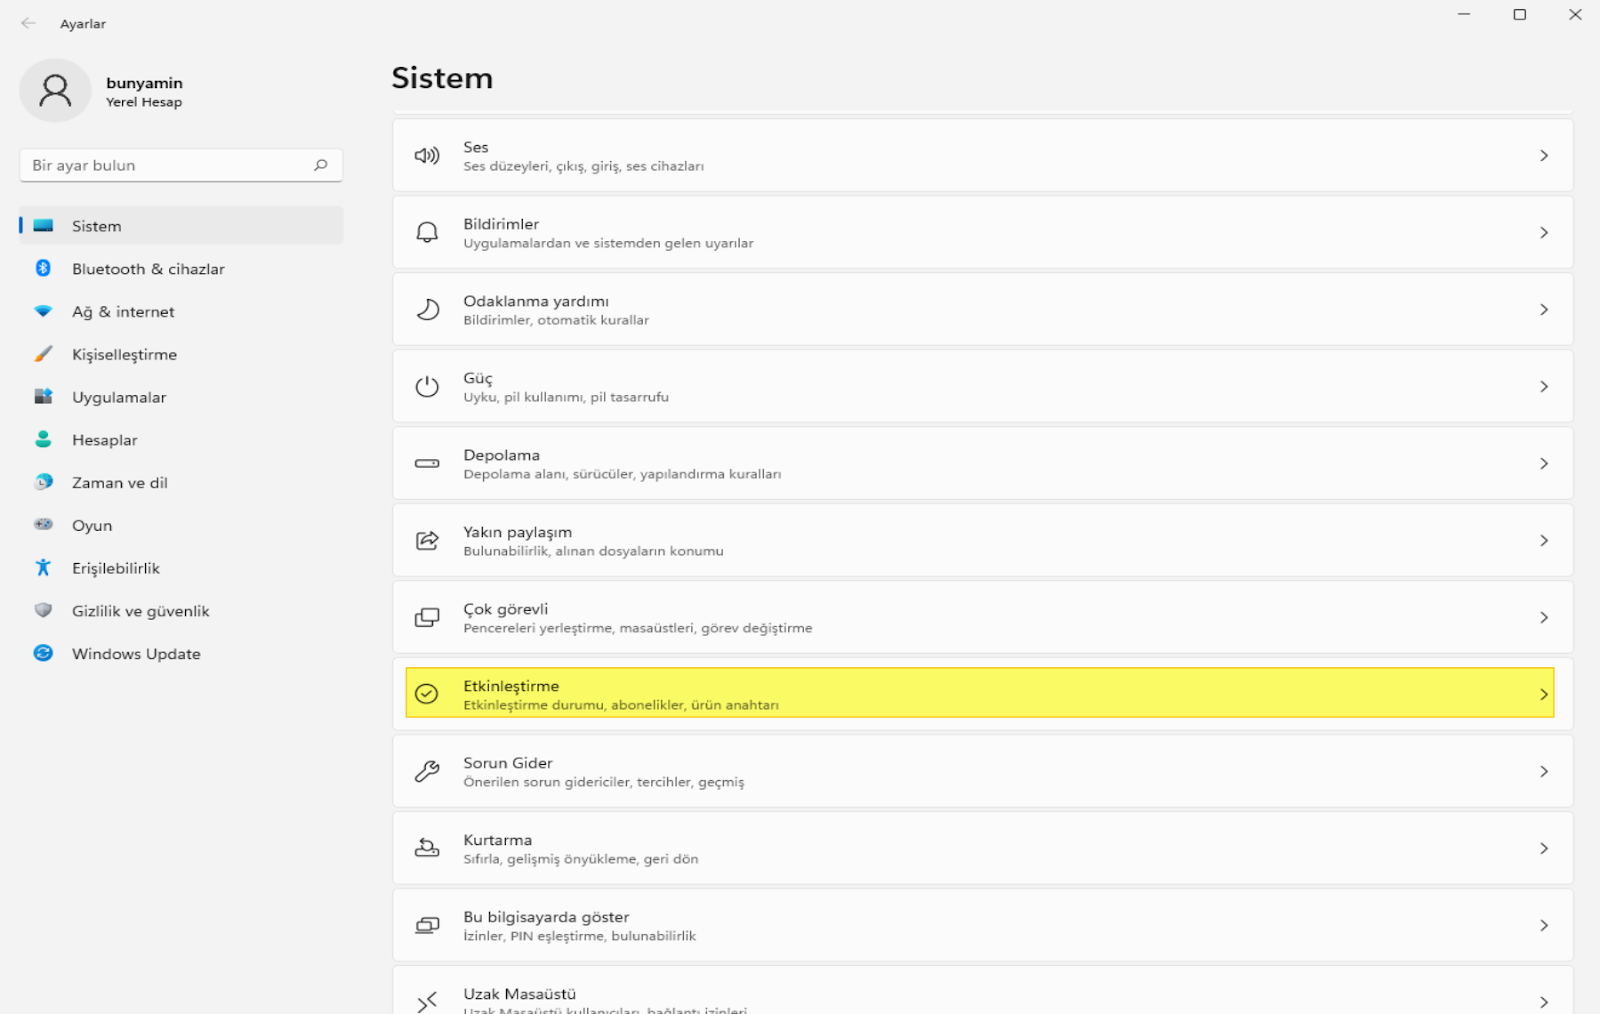Image resolution: width=1600 pixels, height=1014 pixels.
Task: Select Sistem in the sidebar
Action: 181,226
